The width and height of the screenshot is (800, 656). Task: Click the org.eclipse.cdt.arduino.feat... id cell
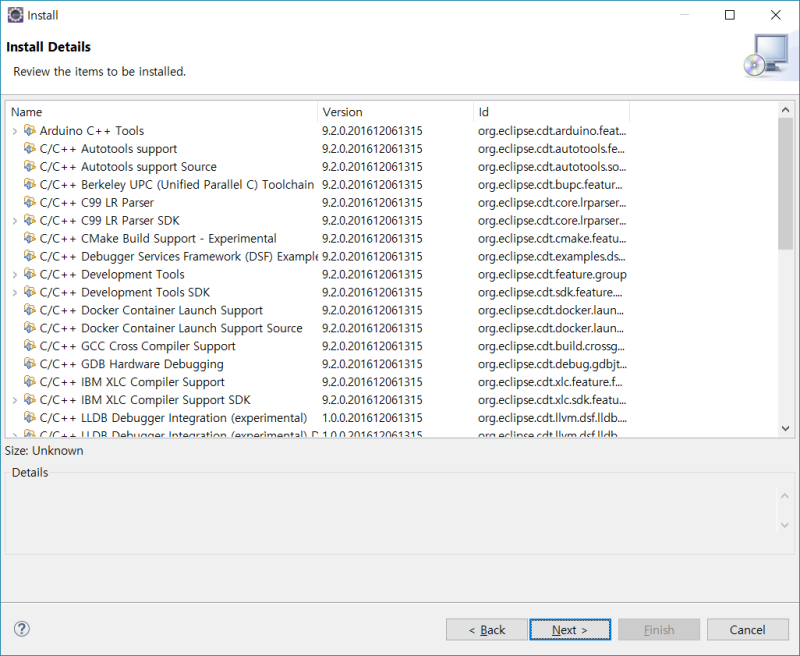[552, 131]
